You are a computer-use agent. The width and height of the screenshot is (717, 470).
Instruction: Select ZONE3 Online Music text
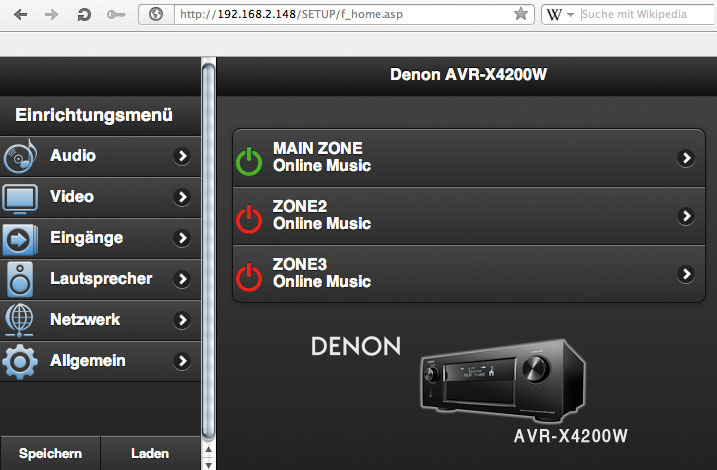[x=322, y=282]
